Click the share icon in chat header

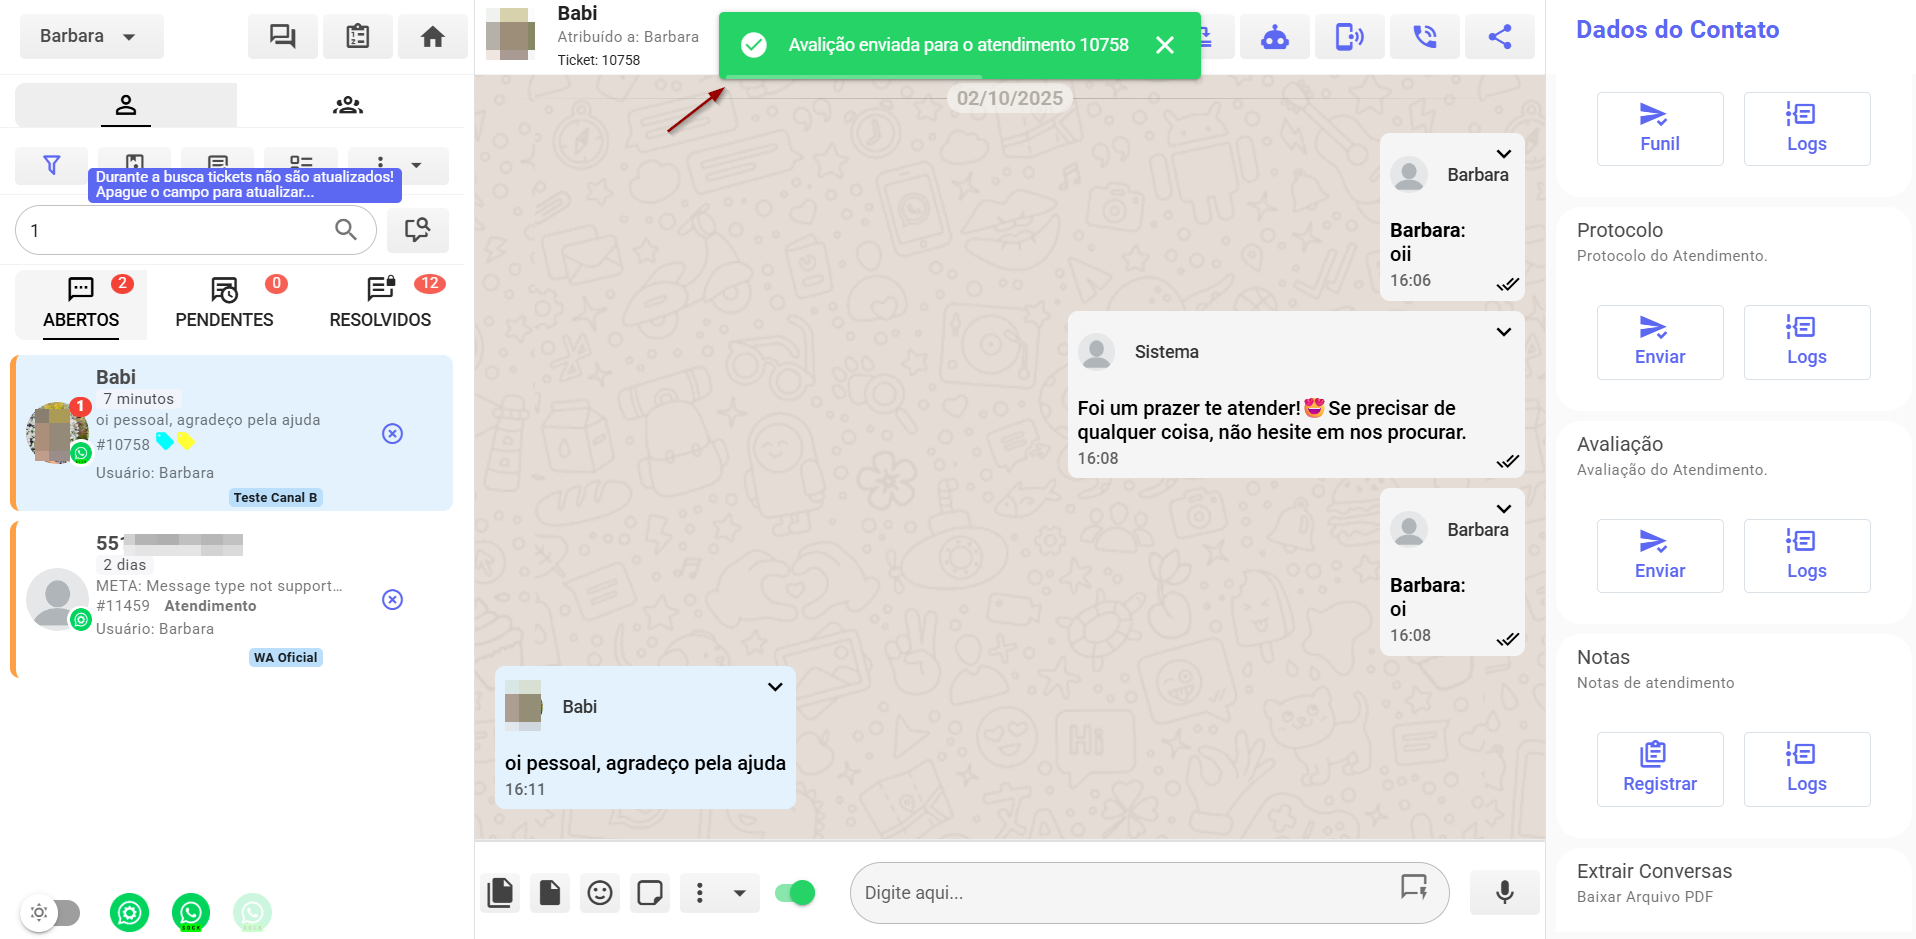click(x=1499, y=37)
